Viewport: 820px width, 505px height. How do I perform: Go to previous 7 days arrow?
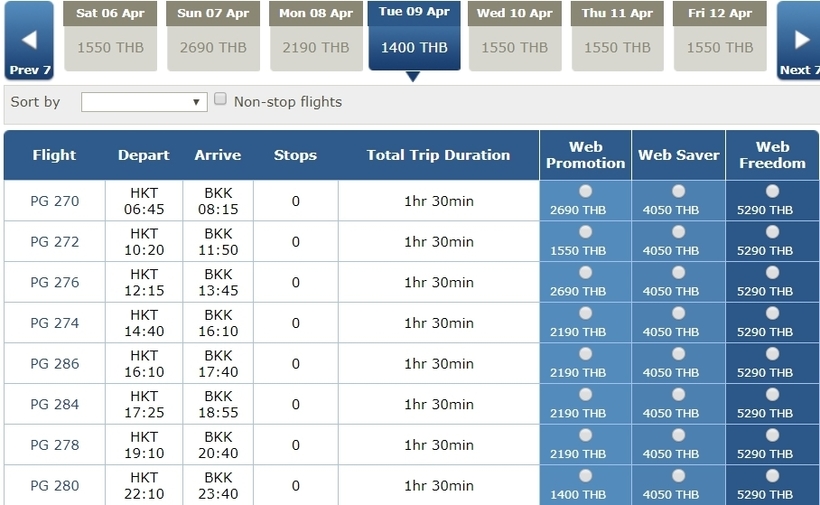(x=29, y=41)
